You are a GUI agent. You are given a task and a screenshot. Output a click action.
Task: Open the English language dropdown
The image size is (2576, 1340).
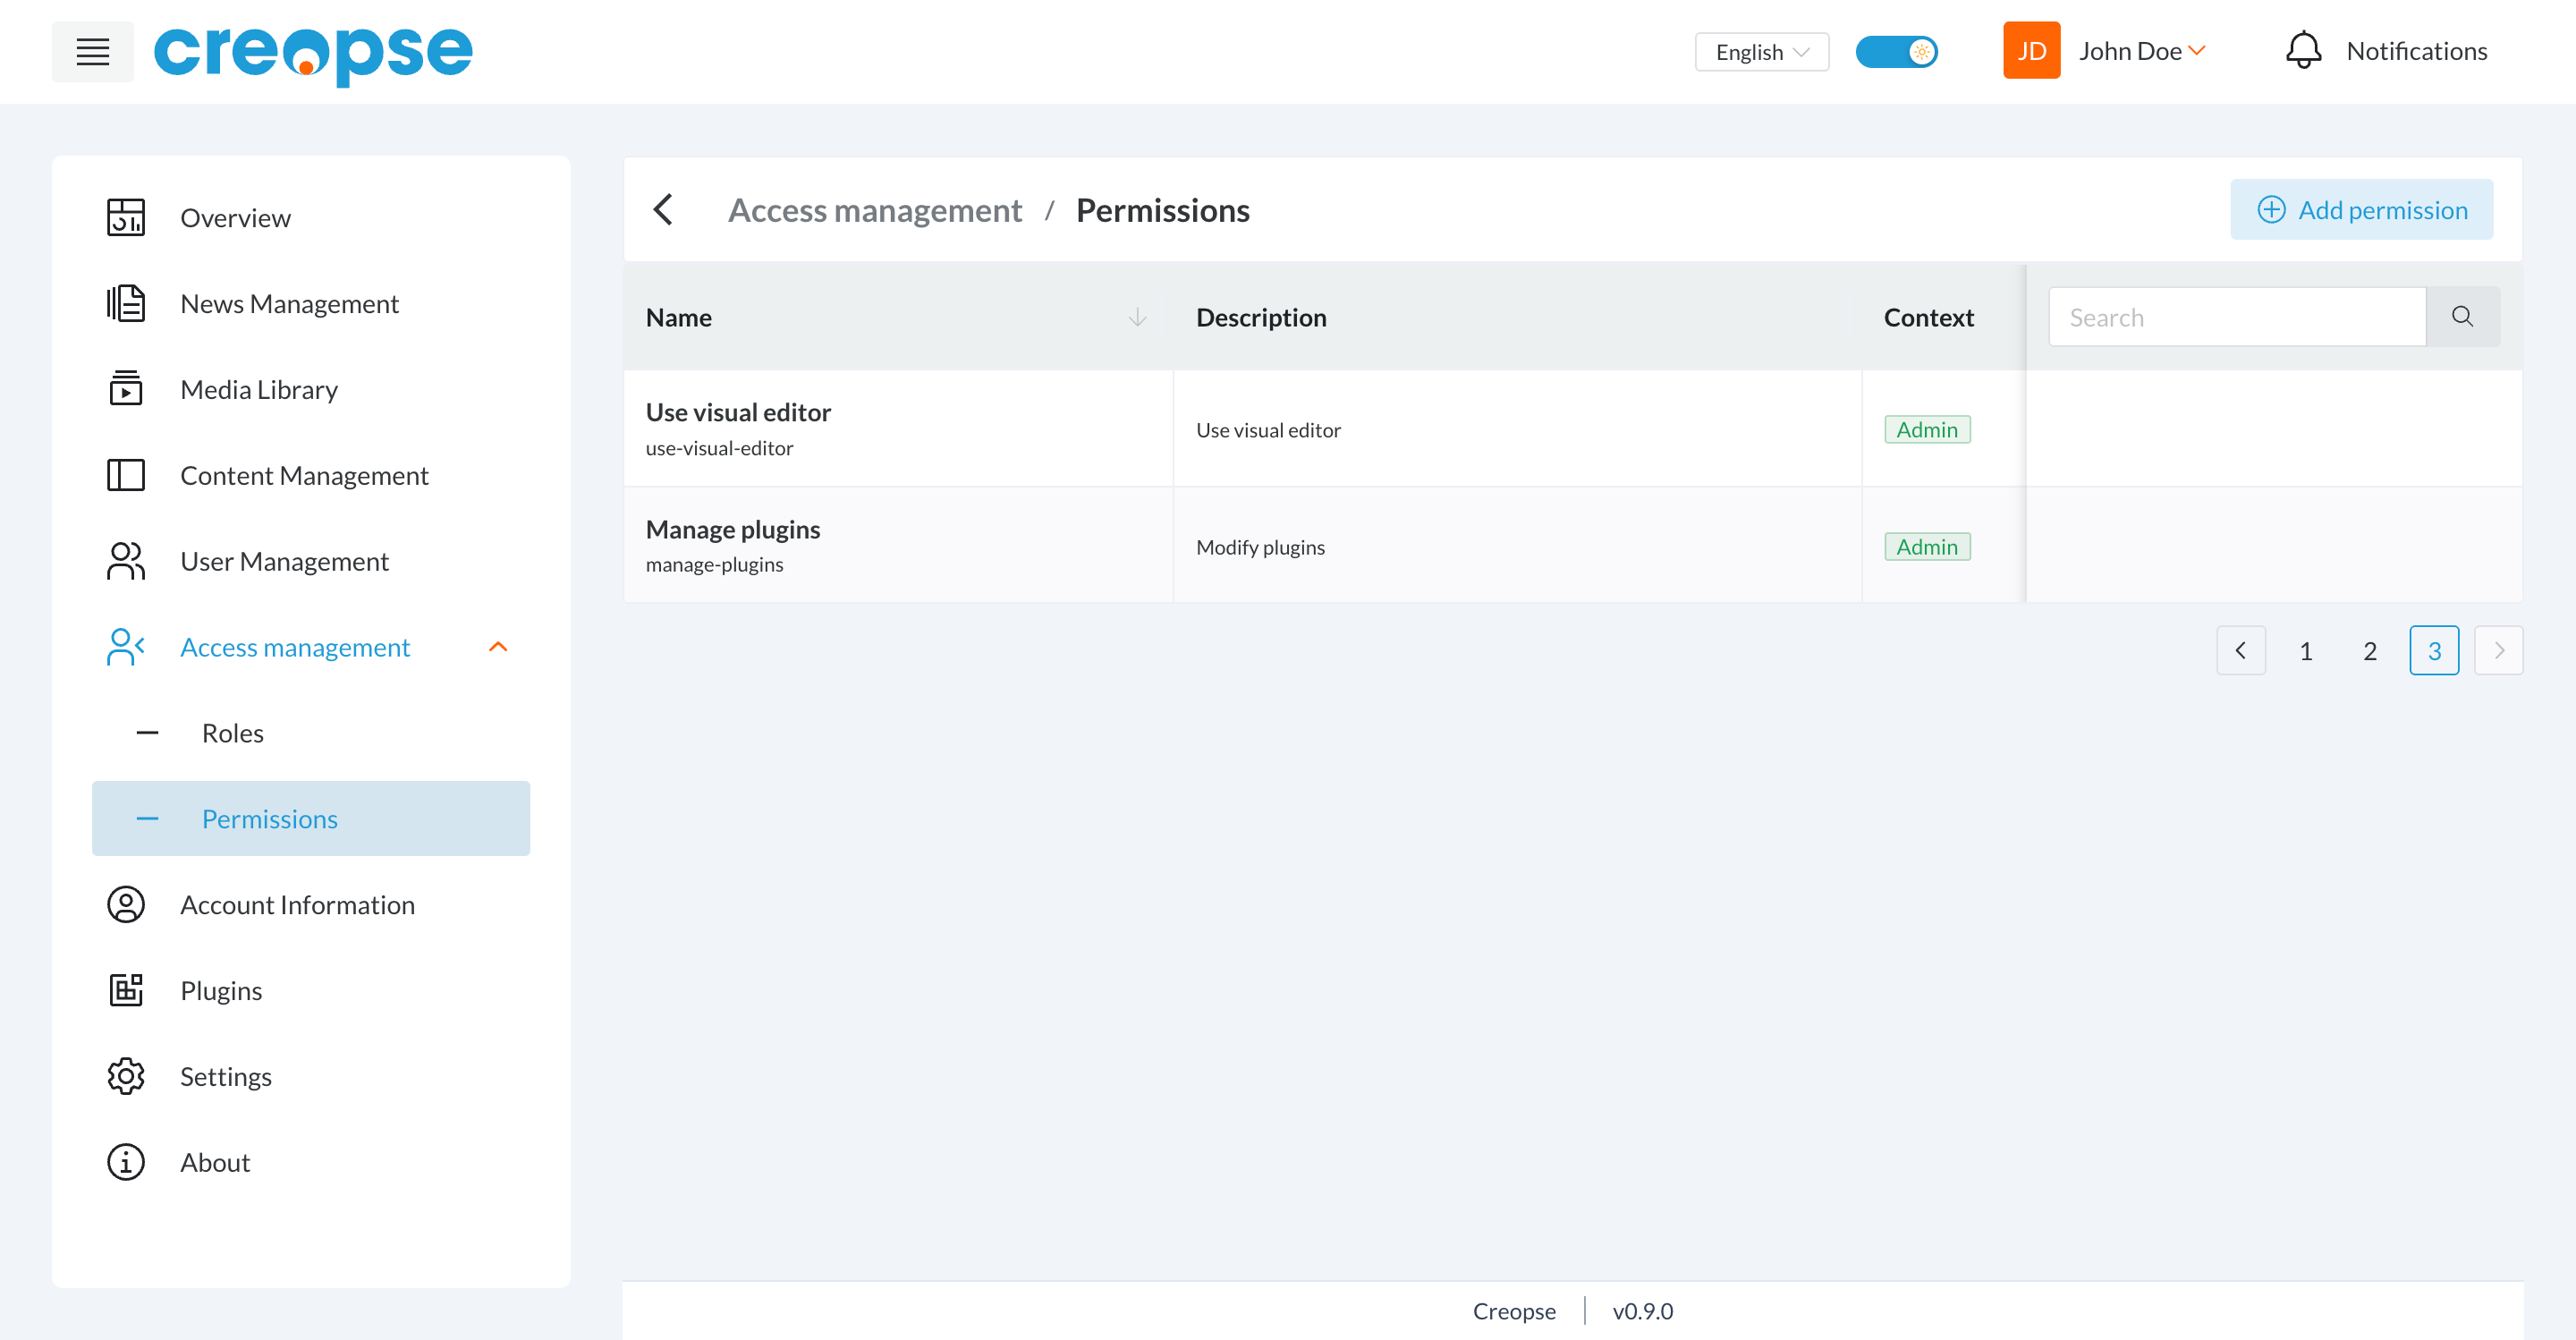[x=1762, y=52]
